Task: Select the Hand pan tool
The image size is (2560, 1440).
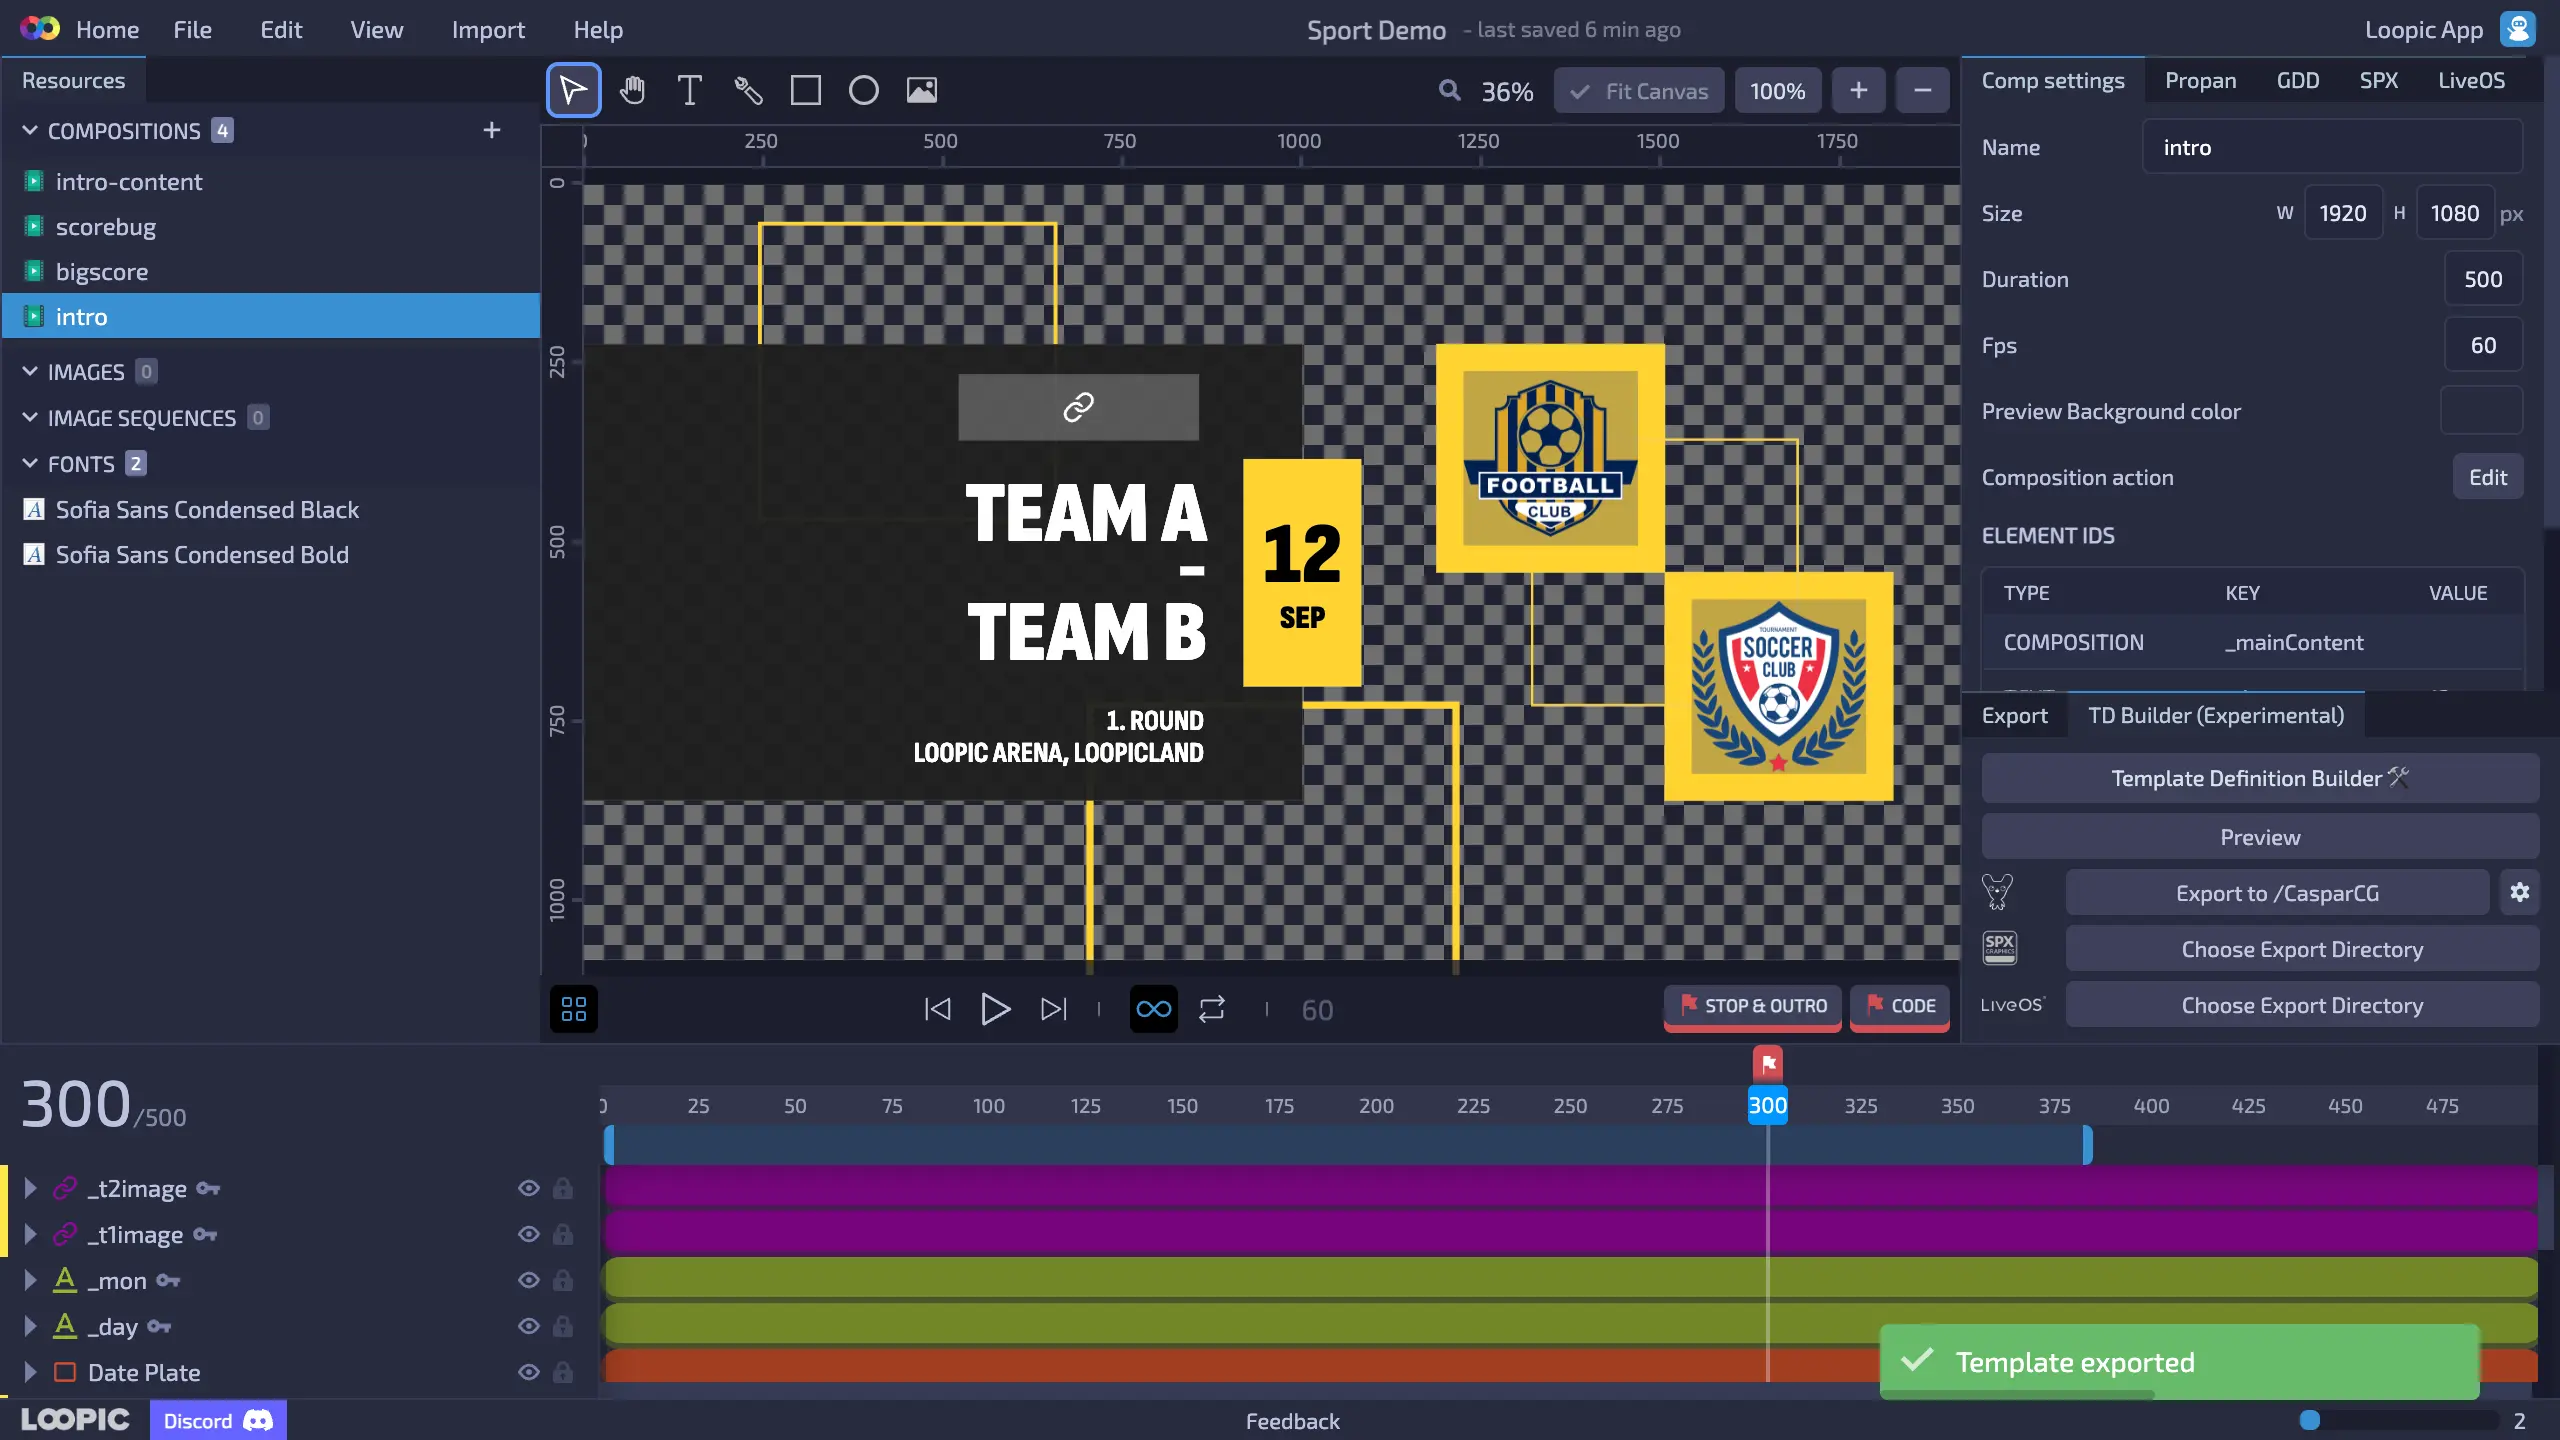Action: 632,90
